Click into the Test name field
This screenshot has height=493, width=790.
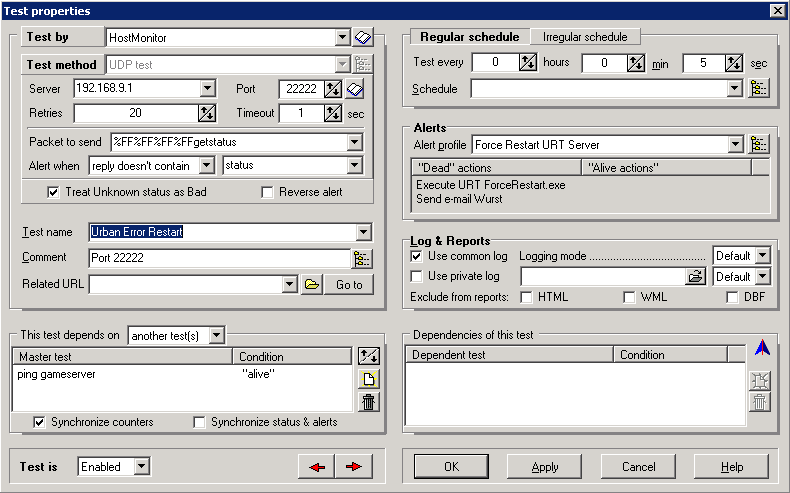pyautogui.click(x=220, y=233)
